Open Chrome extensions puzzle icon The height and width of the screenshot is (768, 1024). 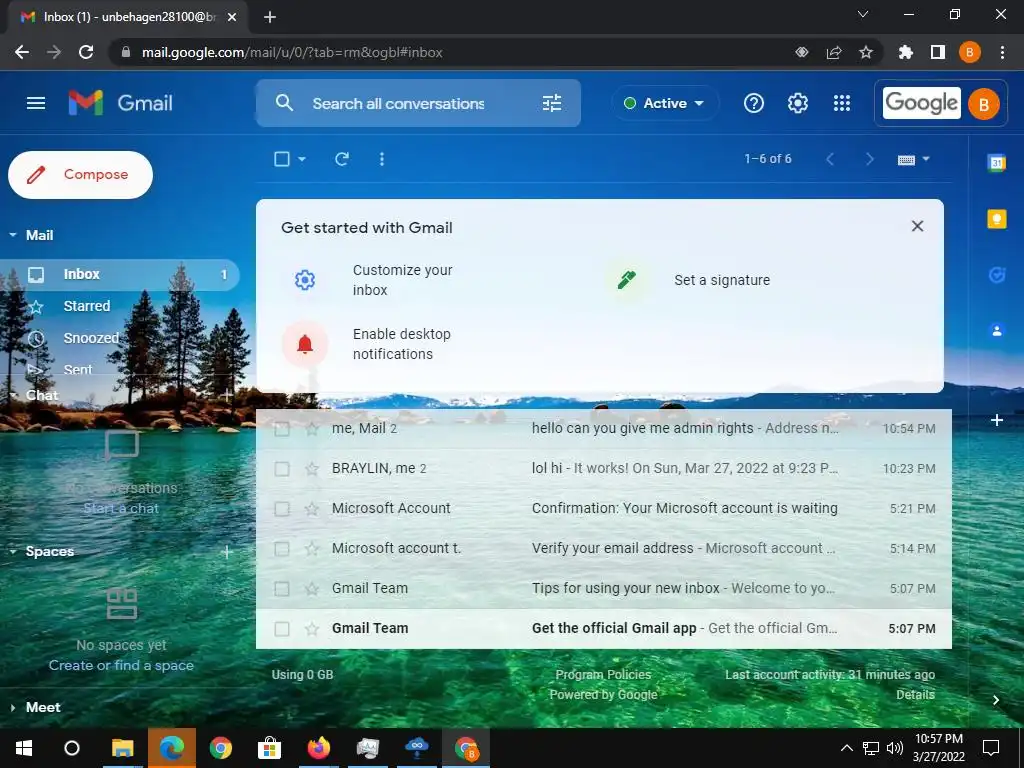click(905, 52)
